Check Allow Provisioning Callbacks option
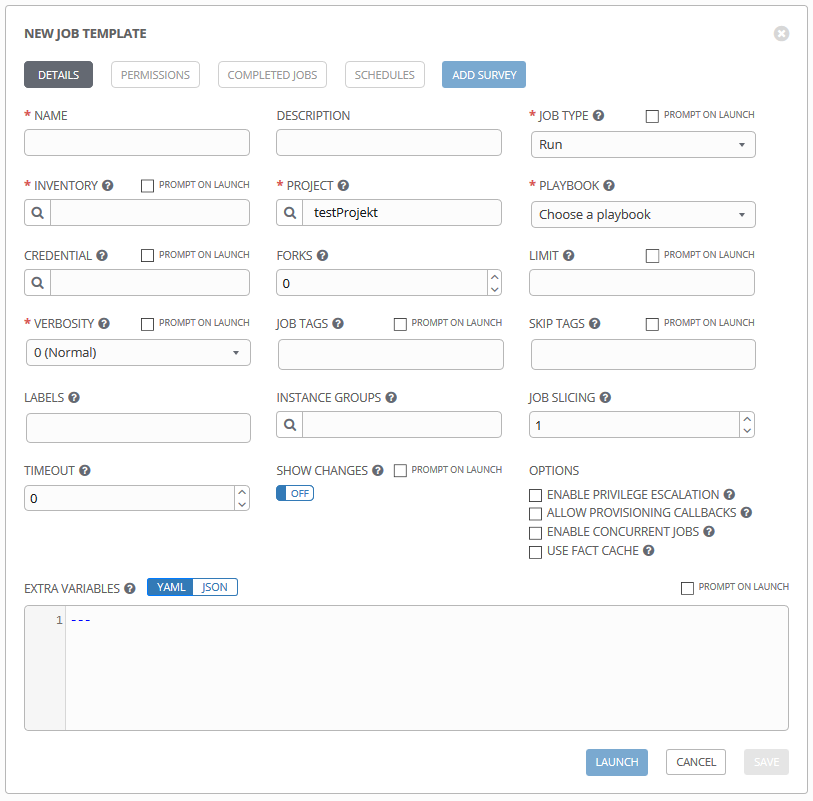The image size is (813, 801). coord(536,514)
